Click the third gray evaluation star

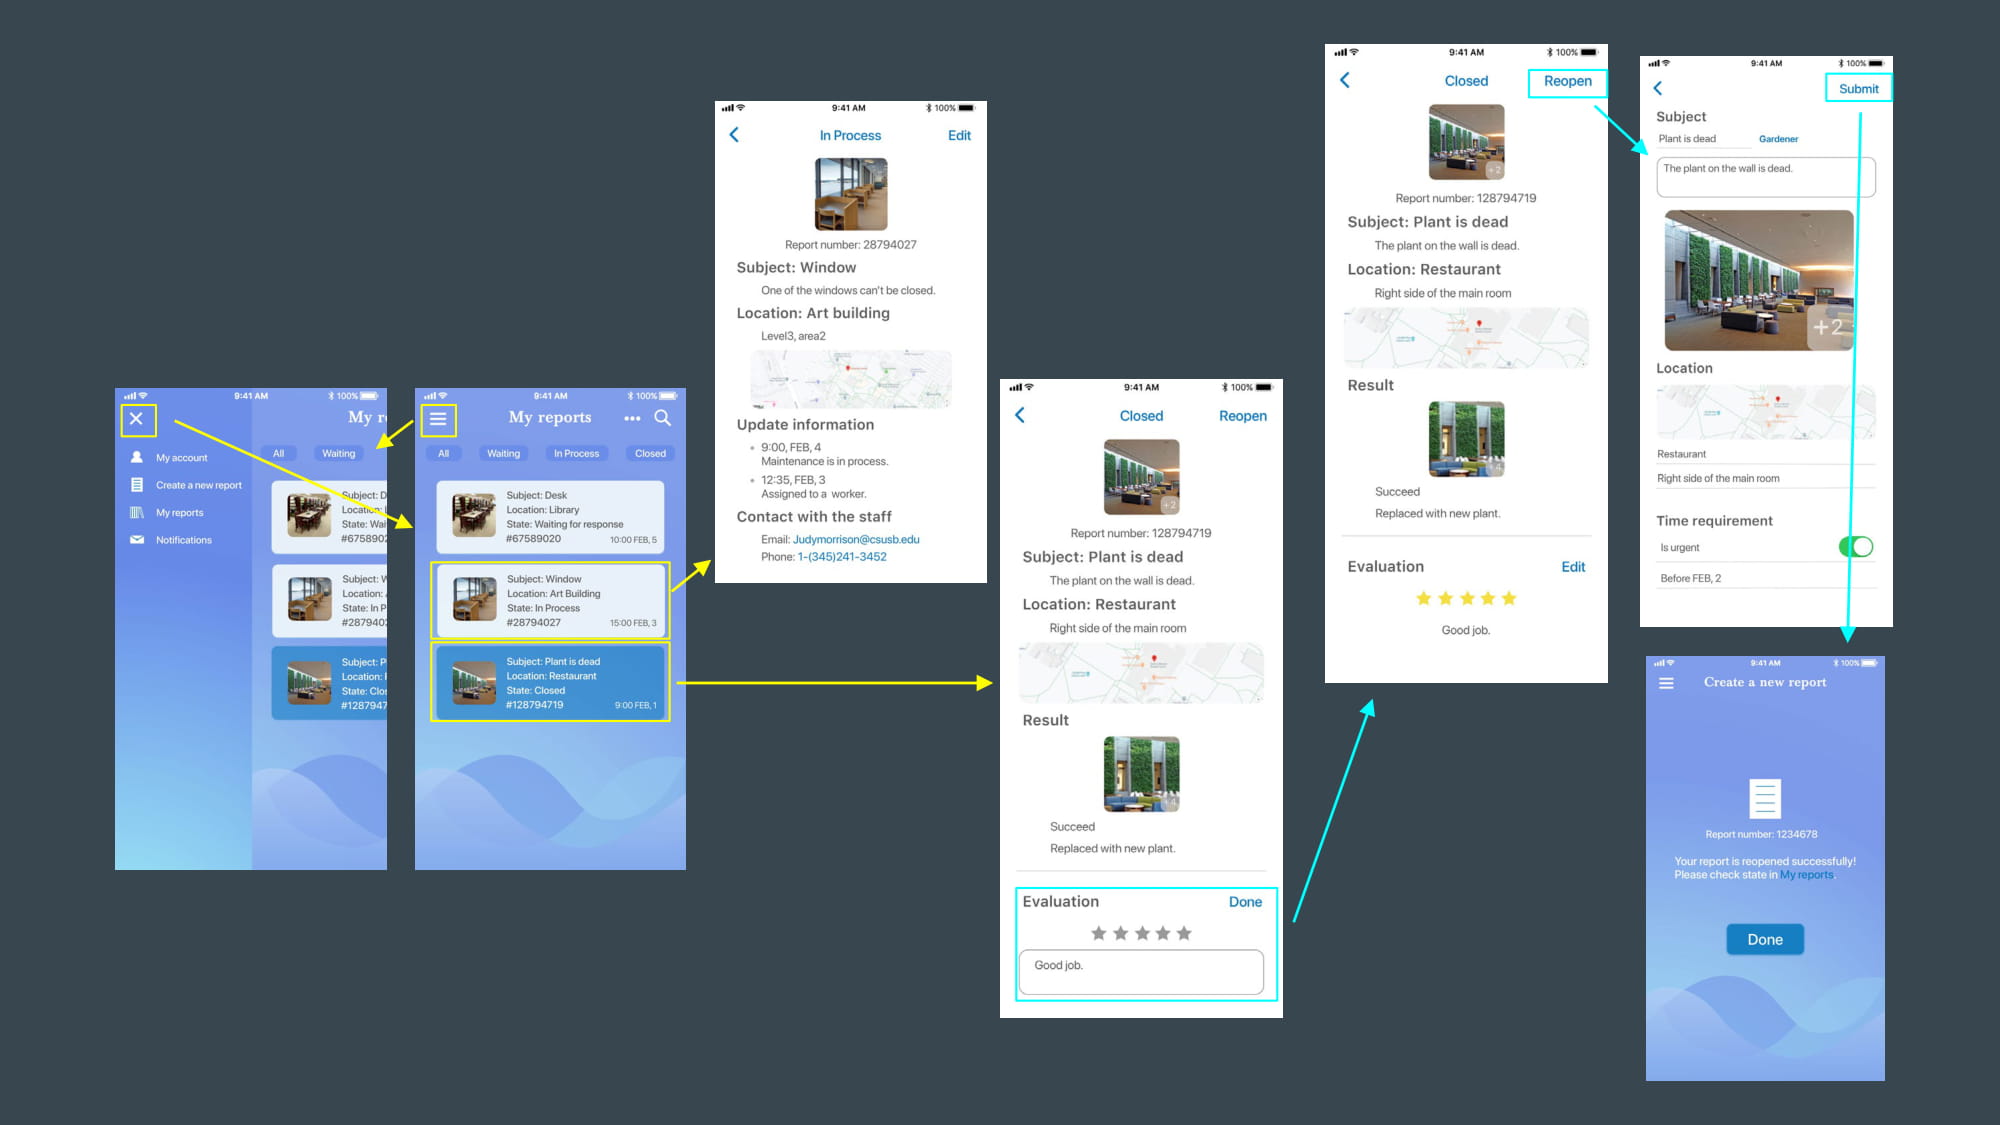tap(1142, 933)
